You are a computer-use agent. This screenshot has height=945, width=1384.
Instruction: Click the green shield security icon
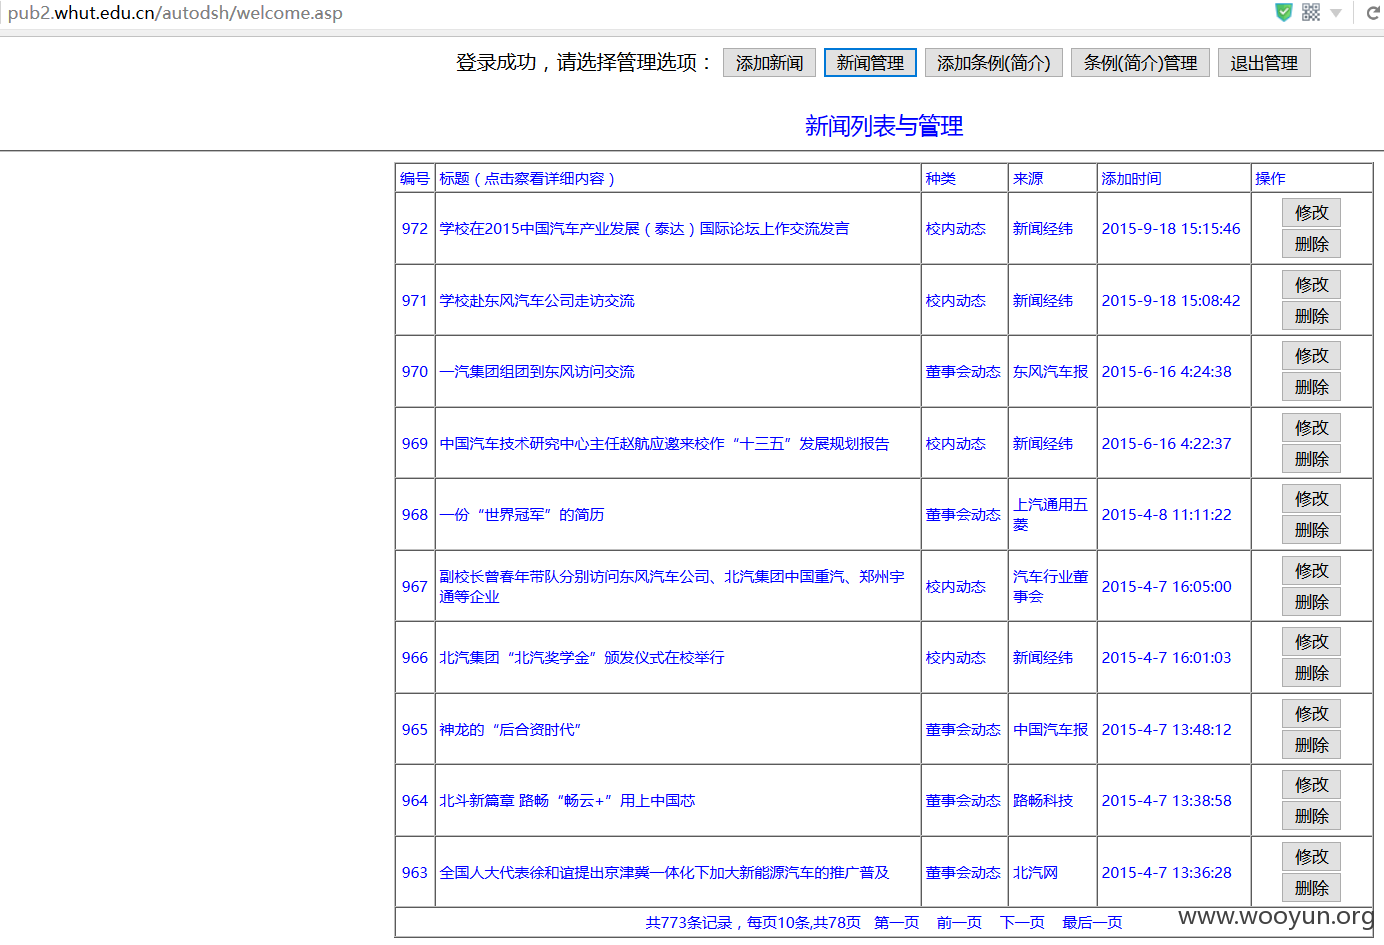click(1283, 12)
